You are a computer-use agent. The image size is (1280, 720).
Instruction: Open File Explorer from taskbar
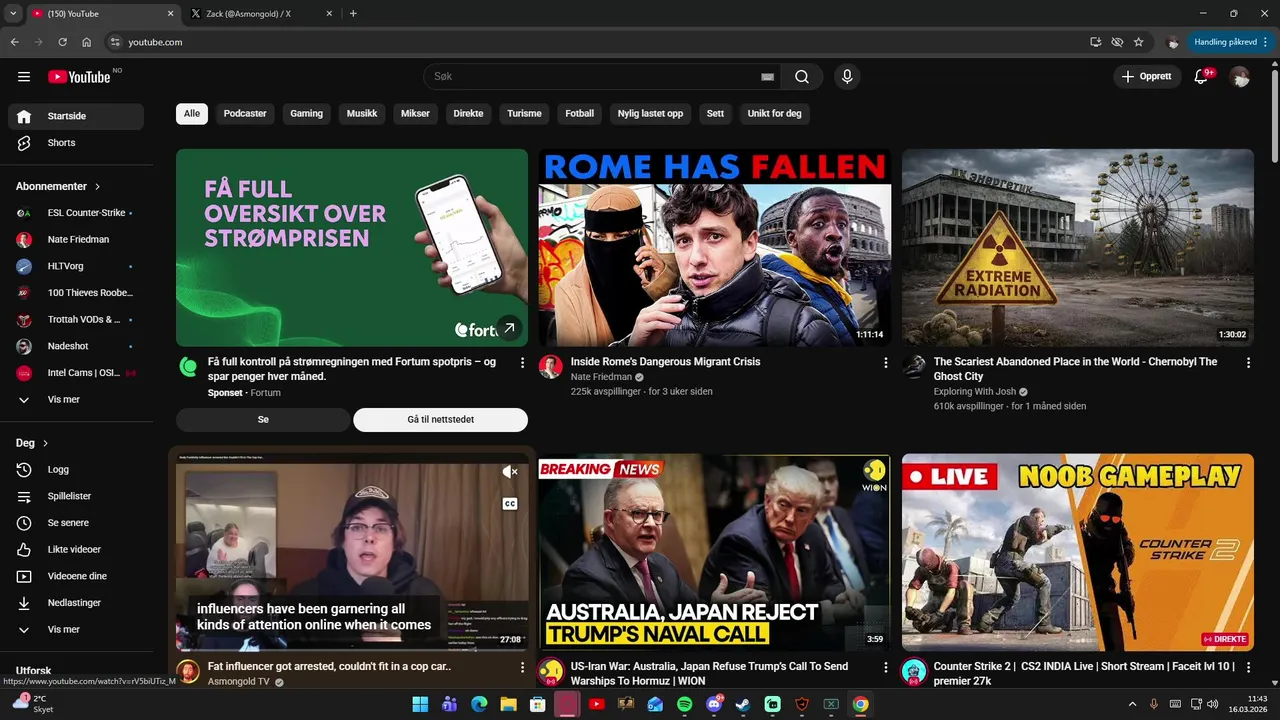coord(508,705)
